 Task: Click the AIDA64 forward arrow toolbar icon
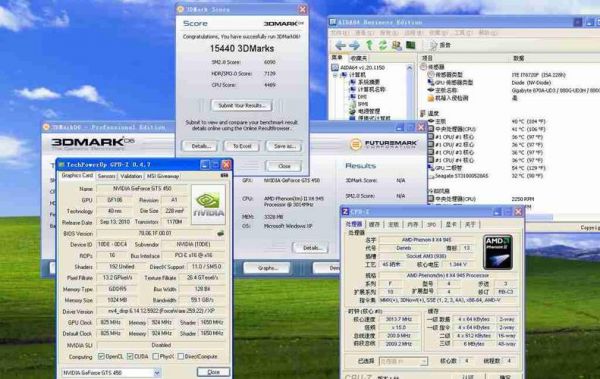tap(354, 46)
